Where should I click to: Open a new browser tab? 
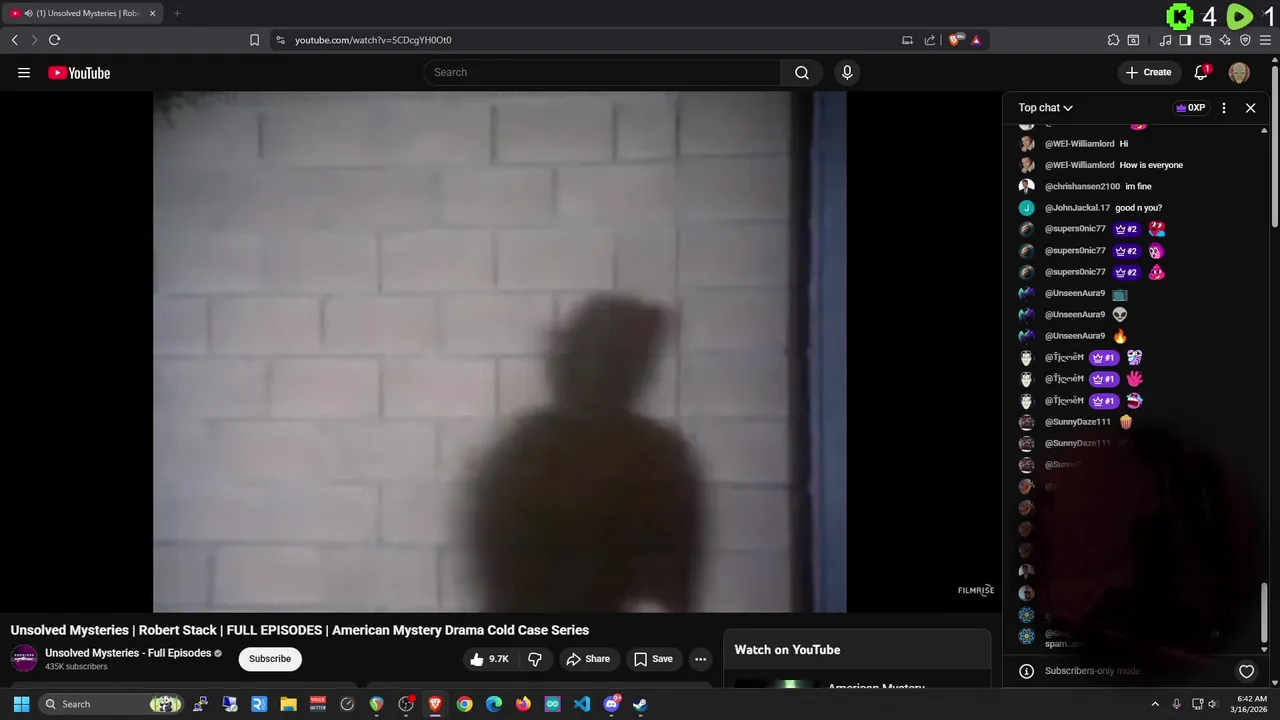pyautogui.click(x=177, y=13)
